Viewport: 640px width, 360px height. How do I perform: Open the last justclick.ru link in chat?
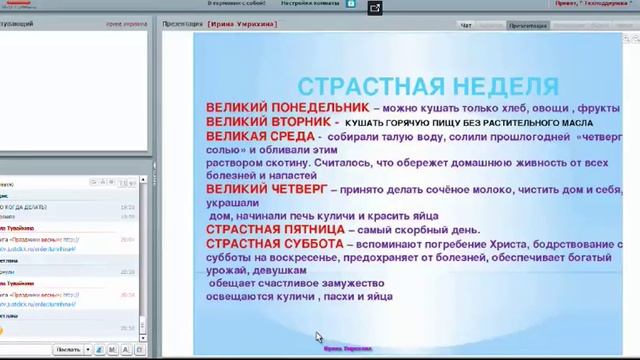39,304
